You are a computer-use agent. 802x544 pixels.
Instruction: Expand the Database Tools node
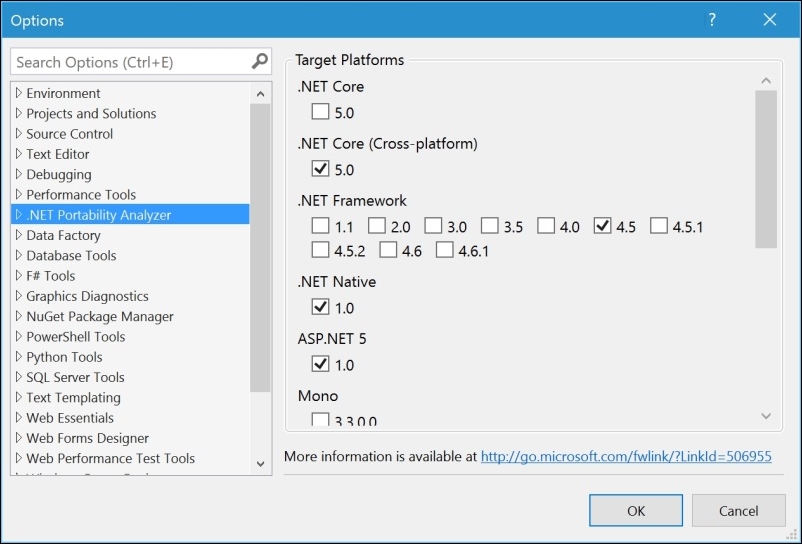(x=19, y=255)
